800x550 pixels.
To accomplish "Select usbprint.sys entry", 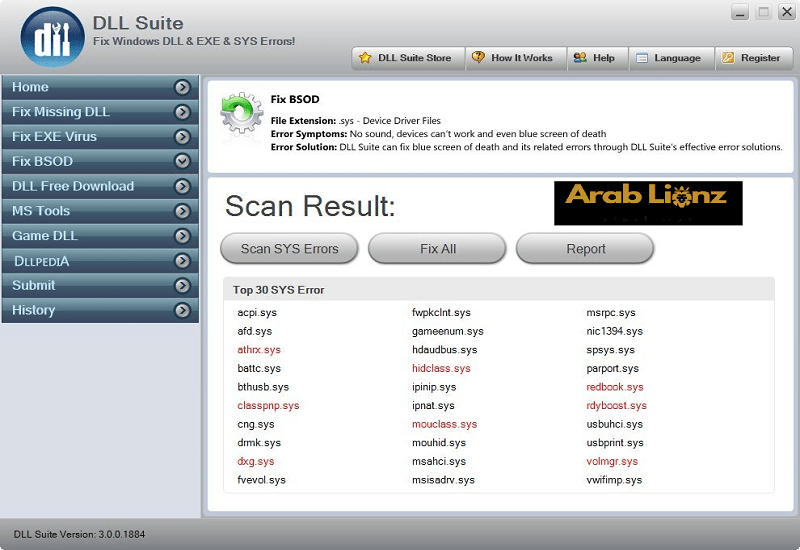I will [x=615, y=443].
